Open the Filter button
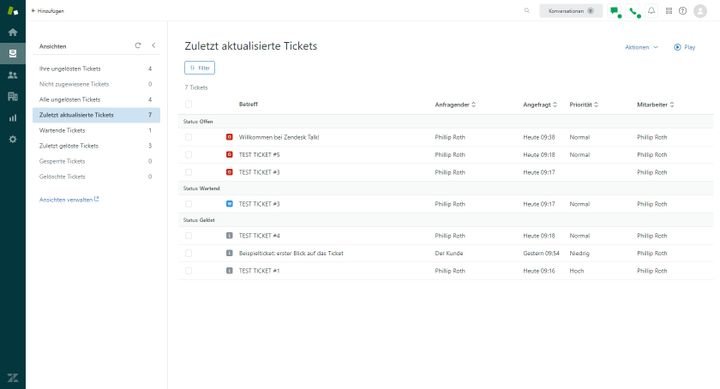This screenshot has width=720, height=389. [199, 68]
